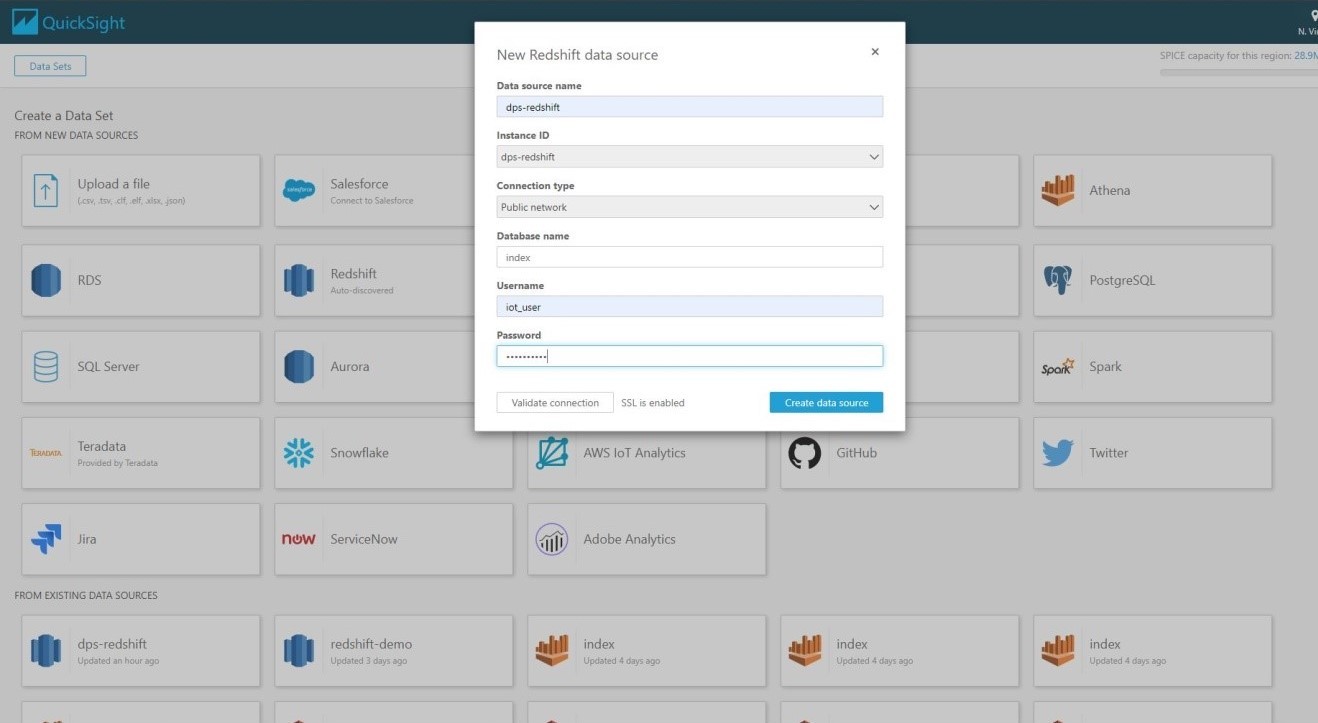Pick the auto-discovered Redshift icon

point(299,280)
